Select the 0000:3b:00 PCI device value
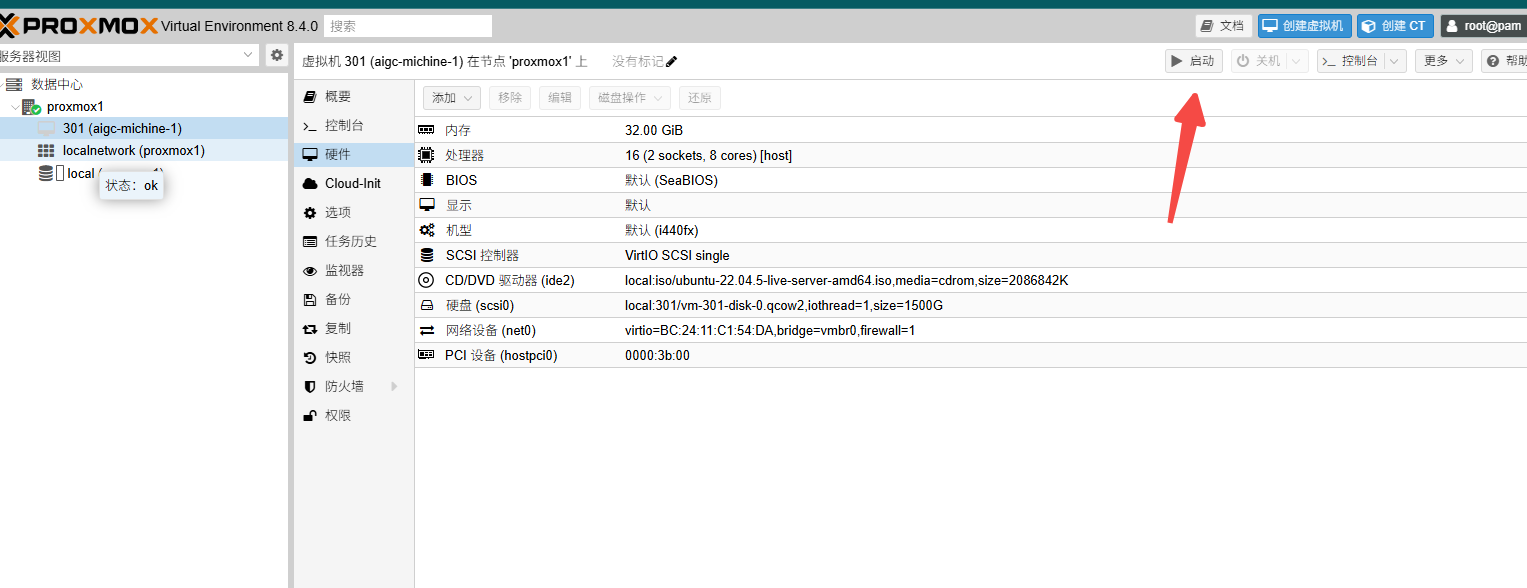Viewport: 1527px width, 588px height. (x=657, y=355)
